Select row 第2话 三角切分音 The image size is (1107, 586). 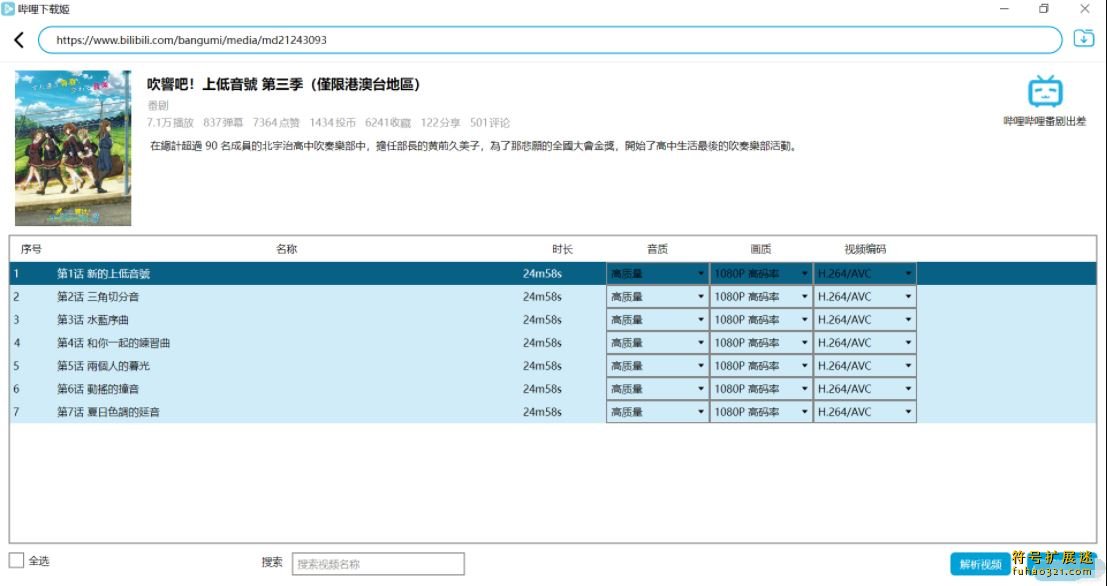pos(553,297)
